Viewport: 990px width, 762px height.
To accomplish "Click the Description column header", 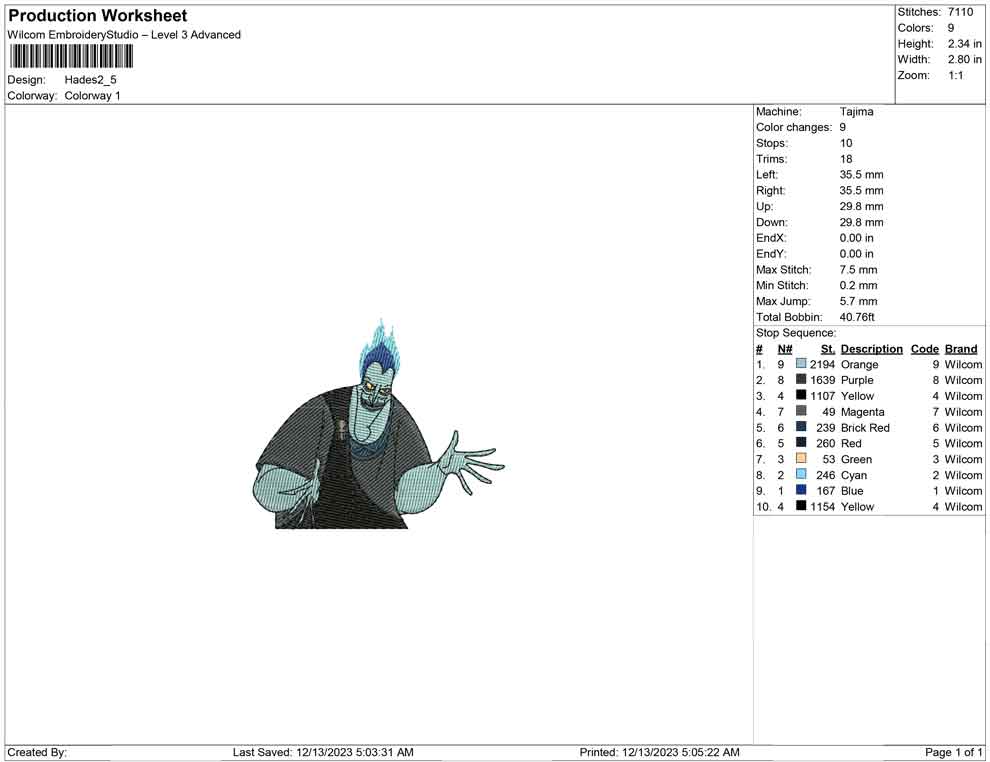I will pyautogui.click(x=872, y=349).
